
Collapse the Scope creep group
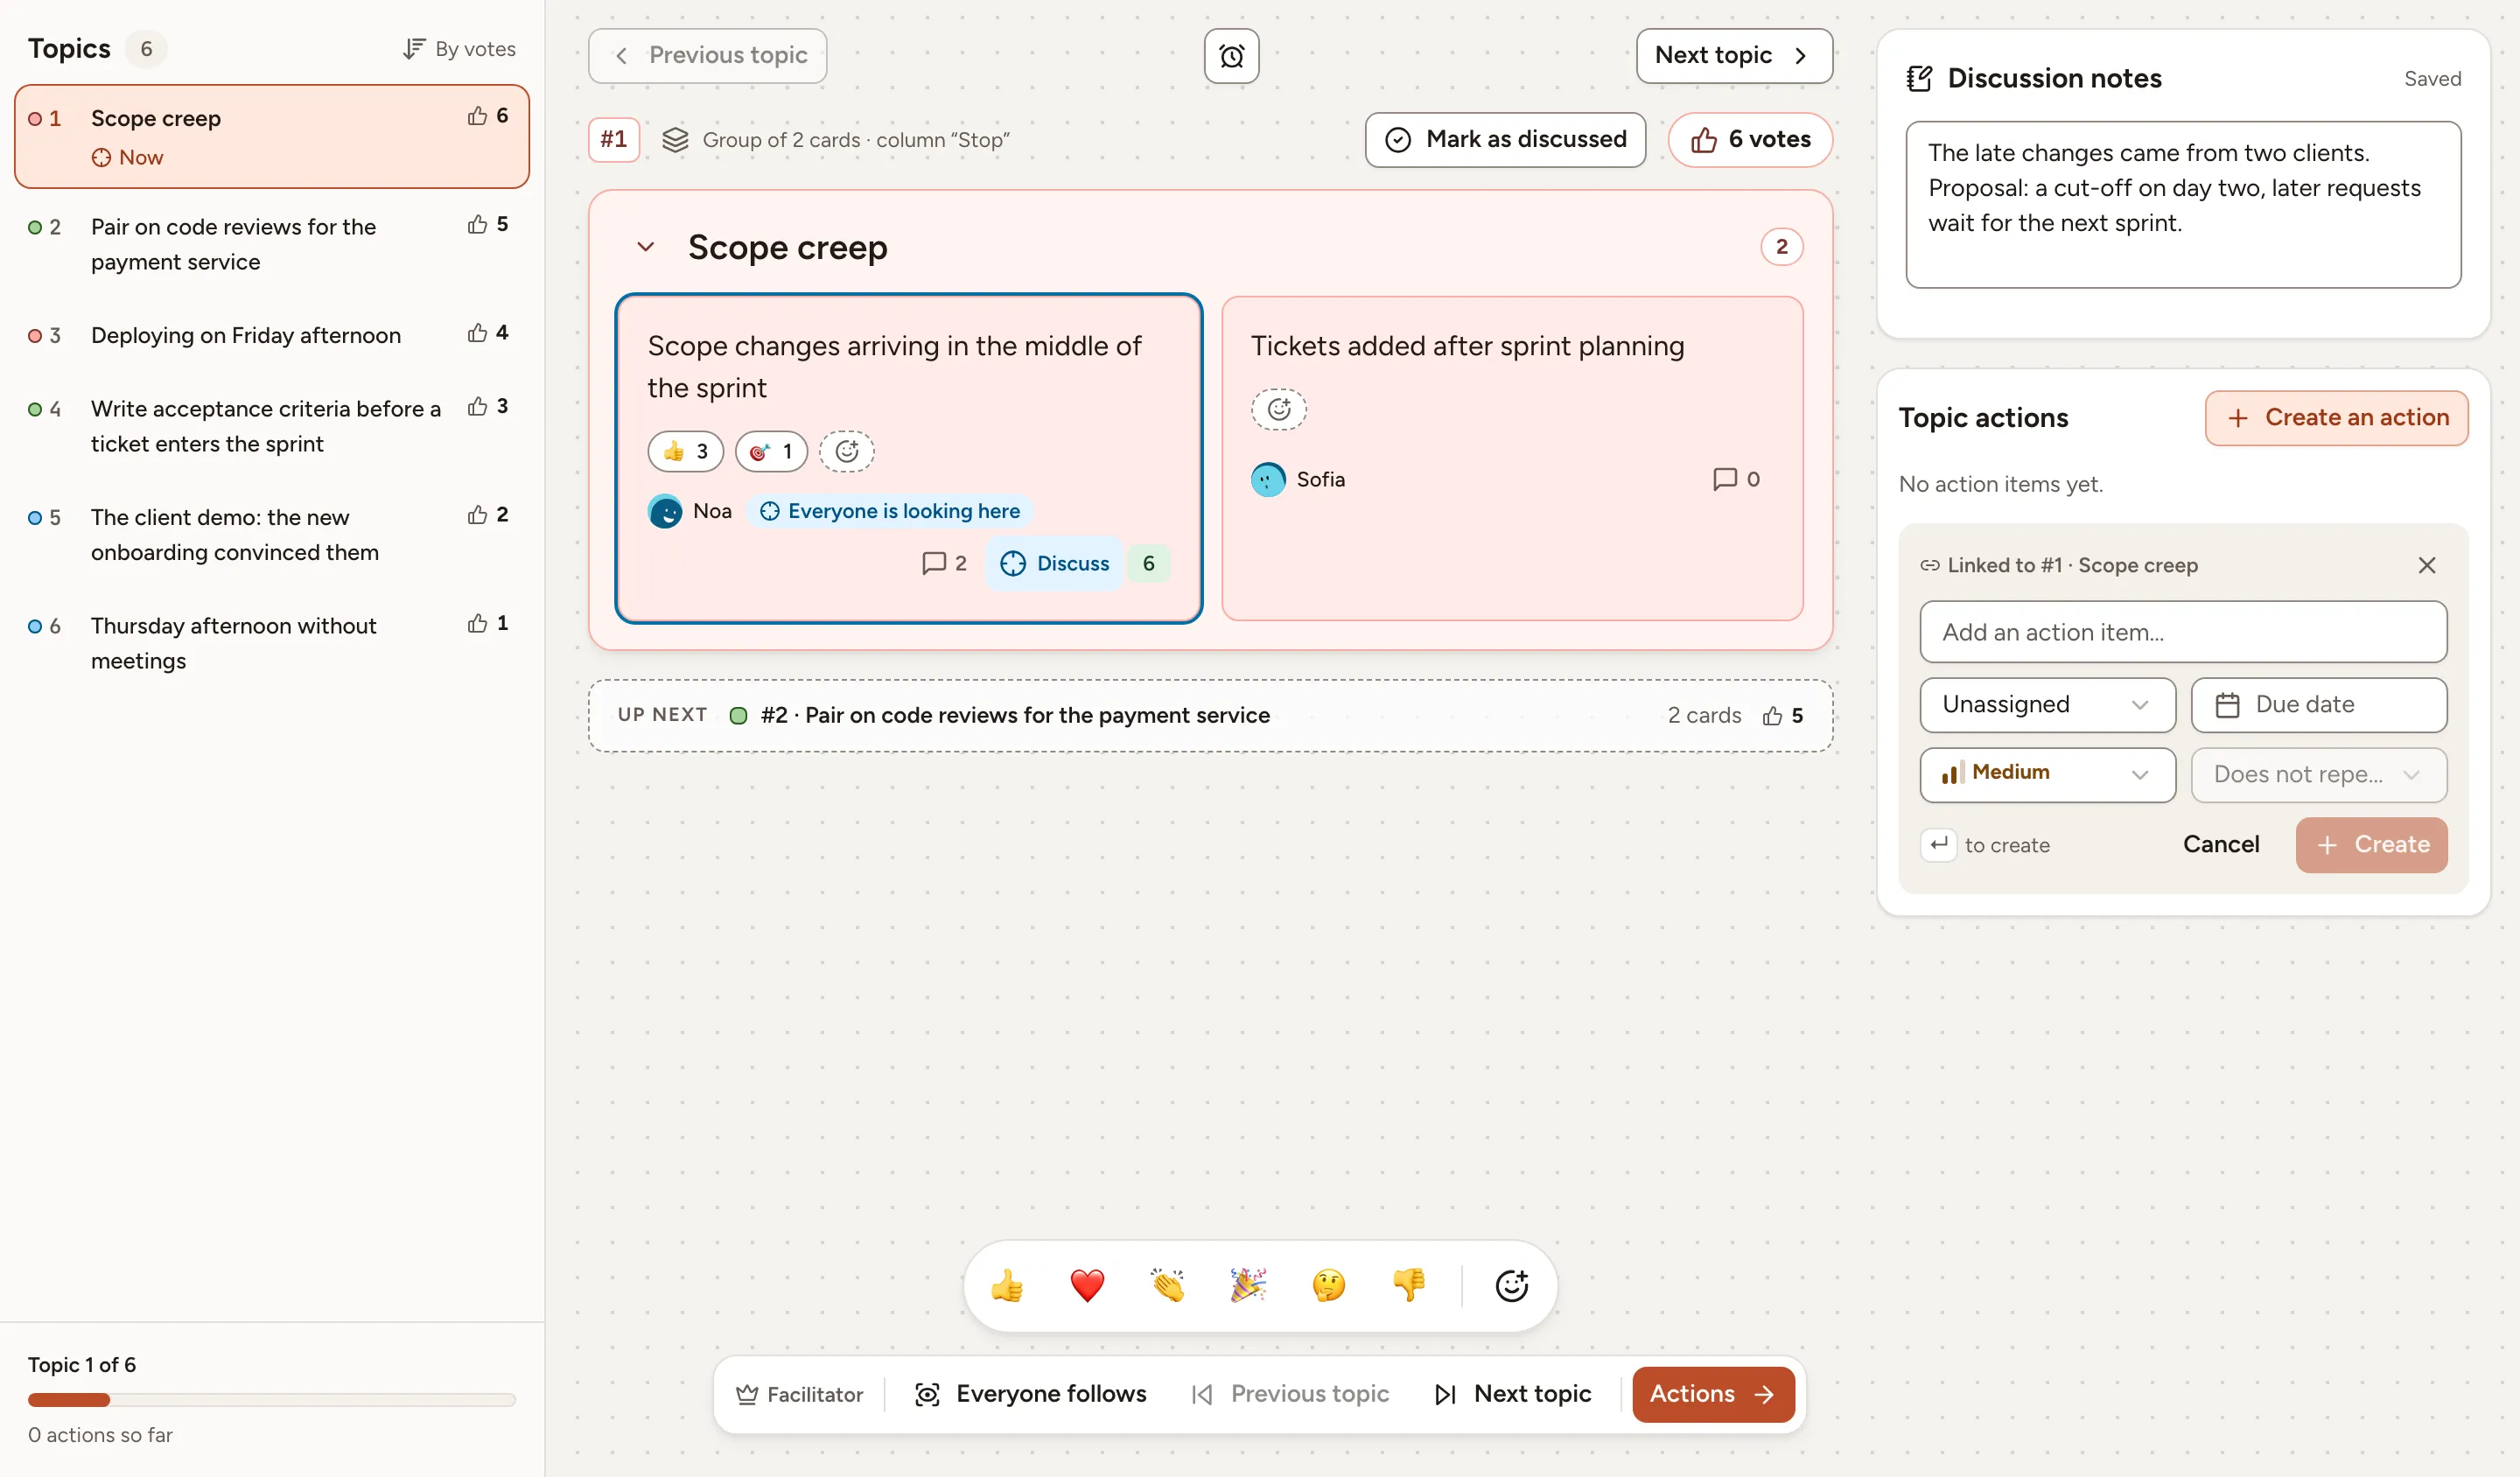point(645,247)
